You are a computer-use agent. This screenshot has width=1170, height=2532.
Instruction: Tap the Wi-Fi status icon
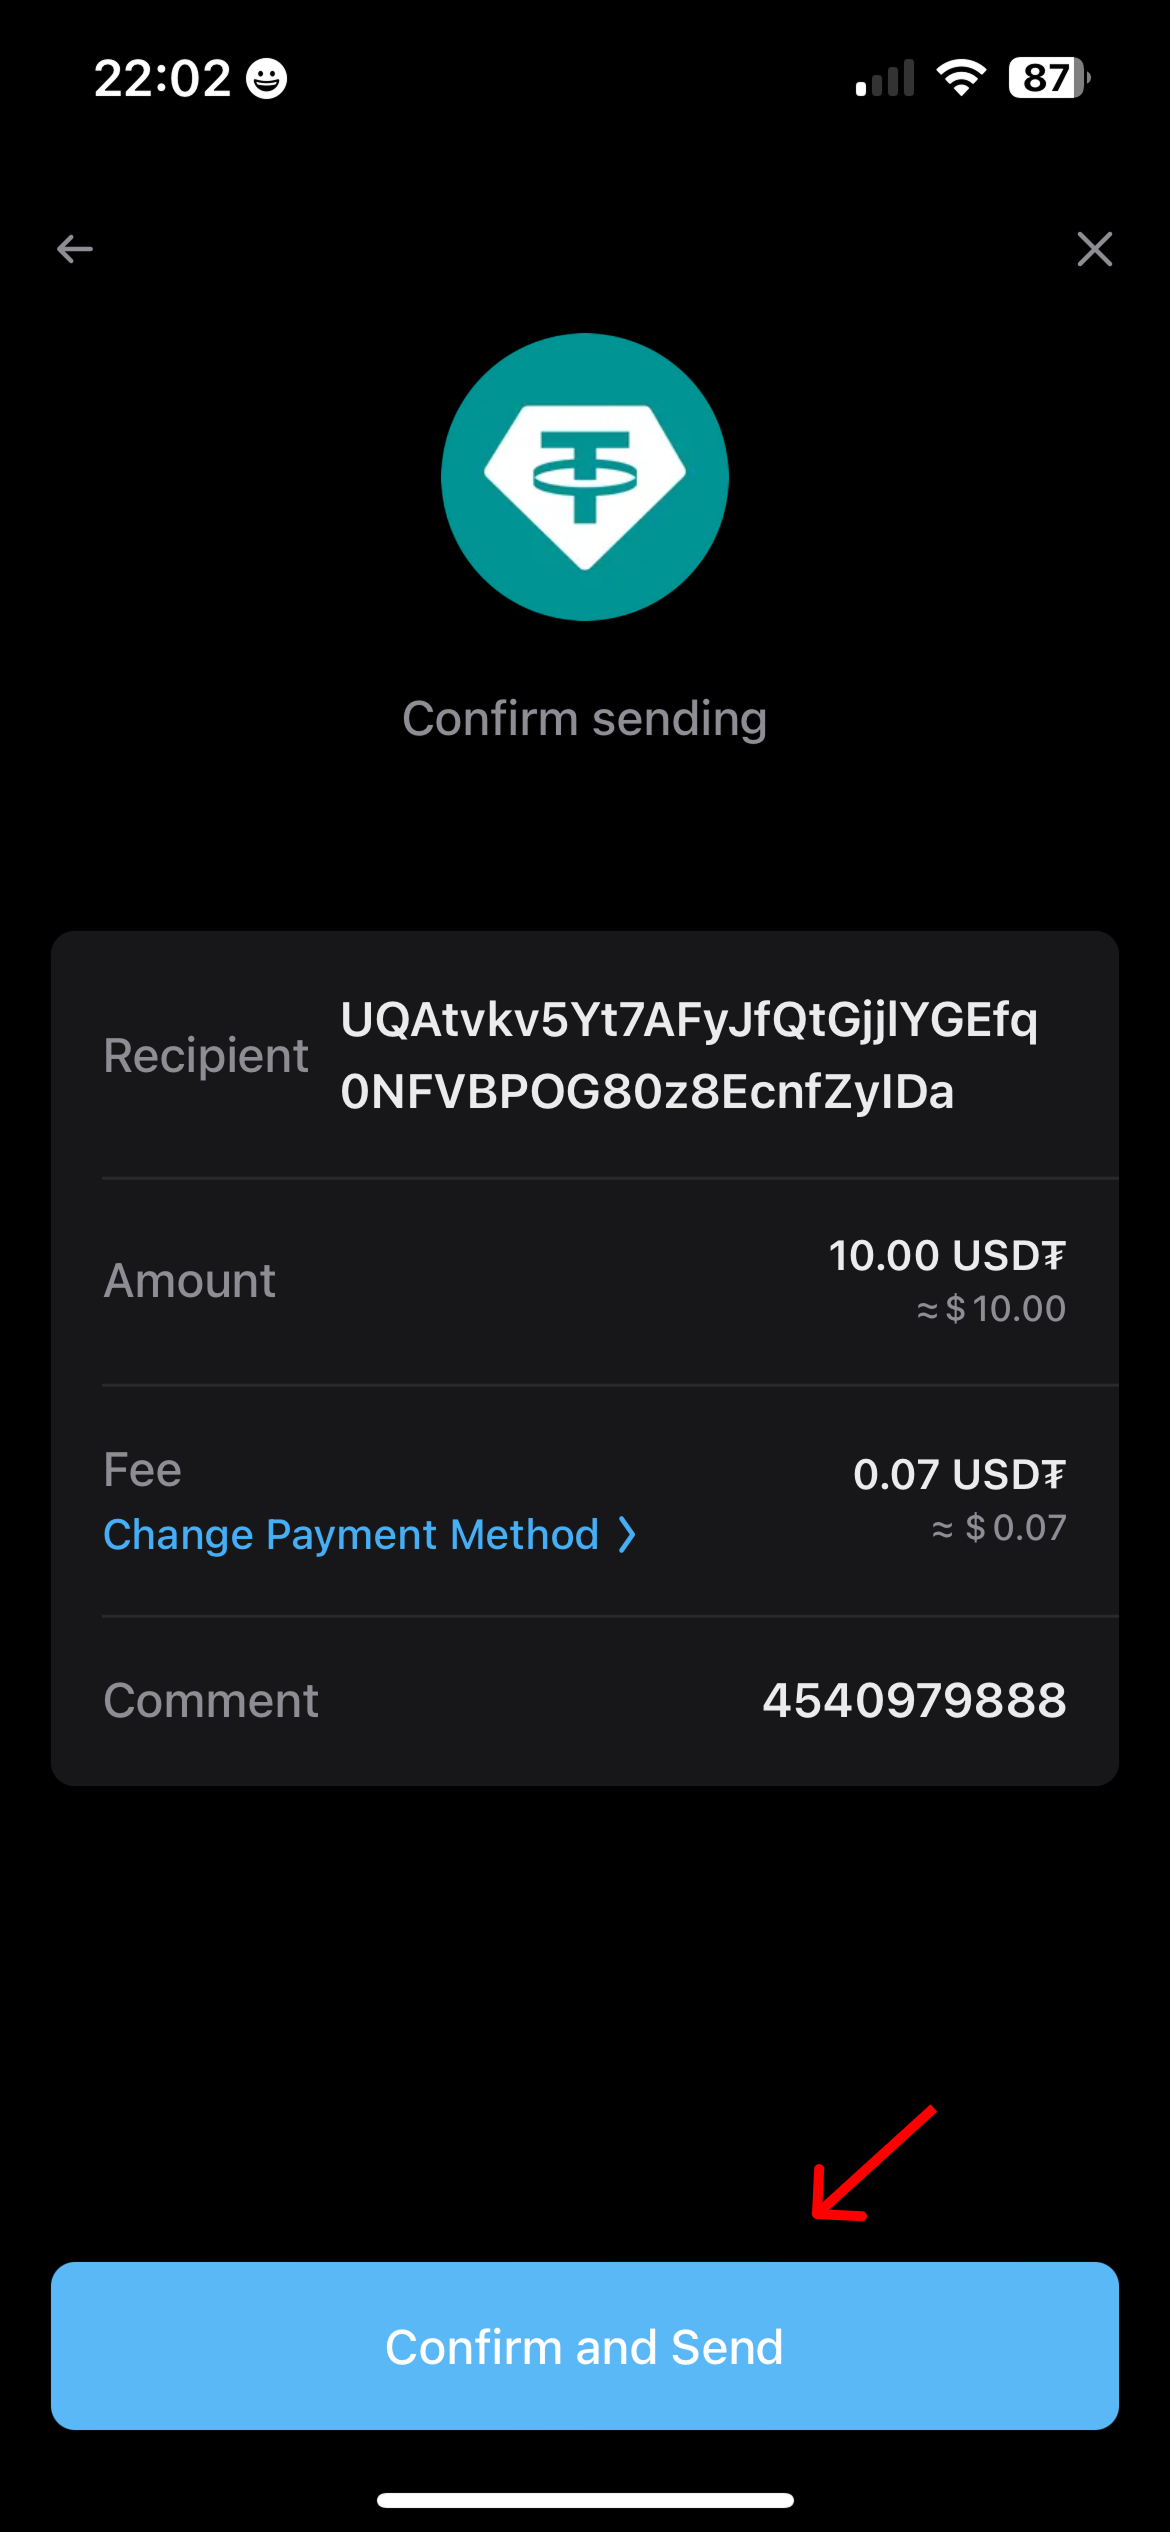pyautogui.click(x=961, y=78)
